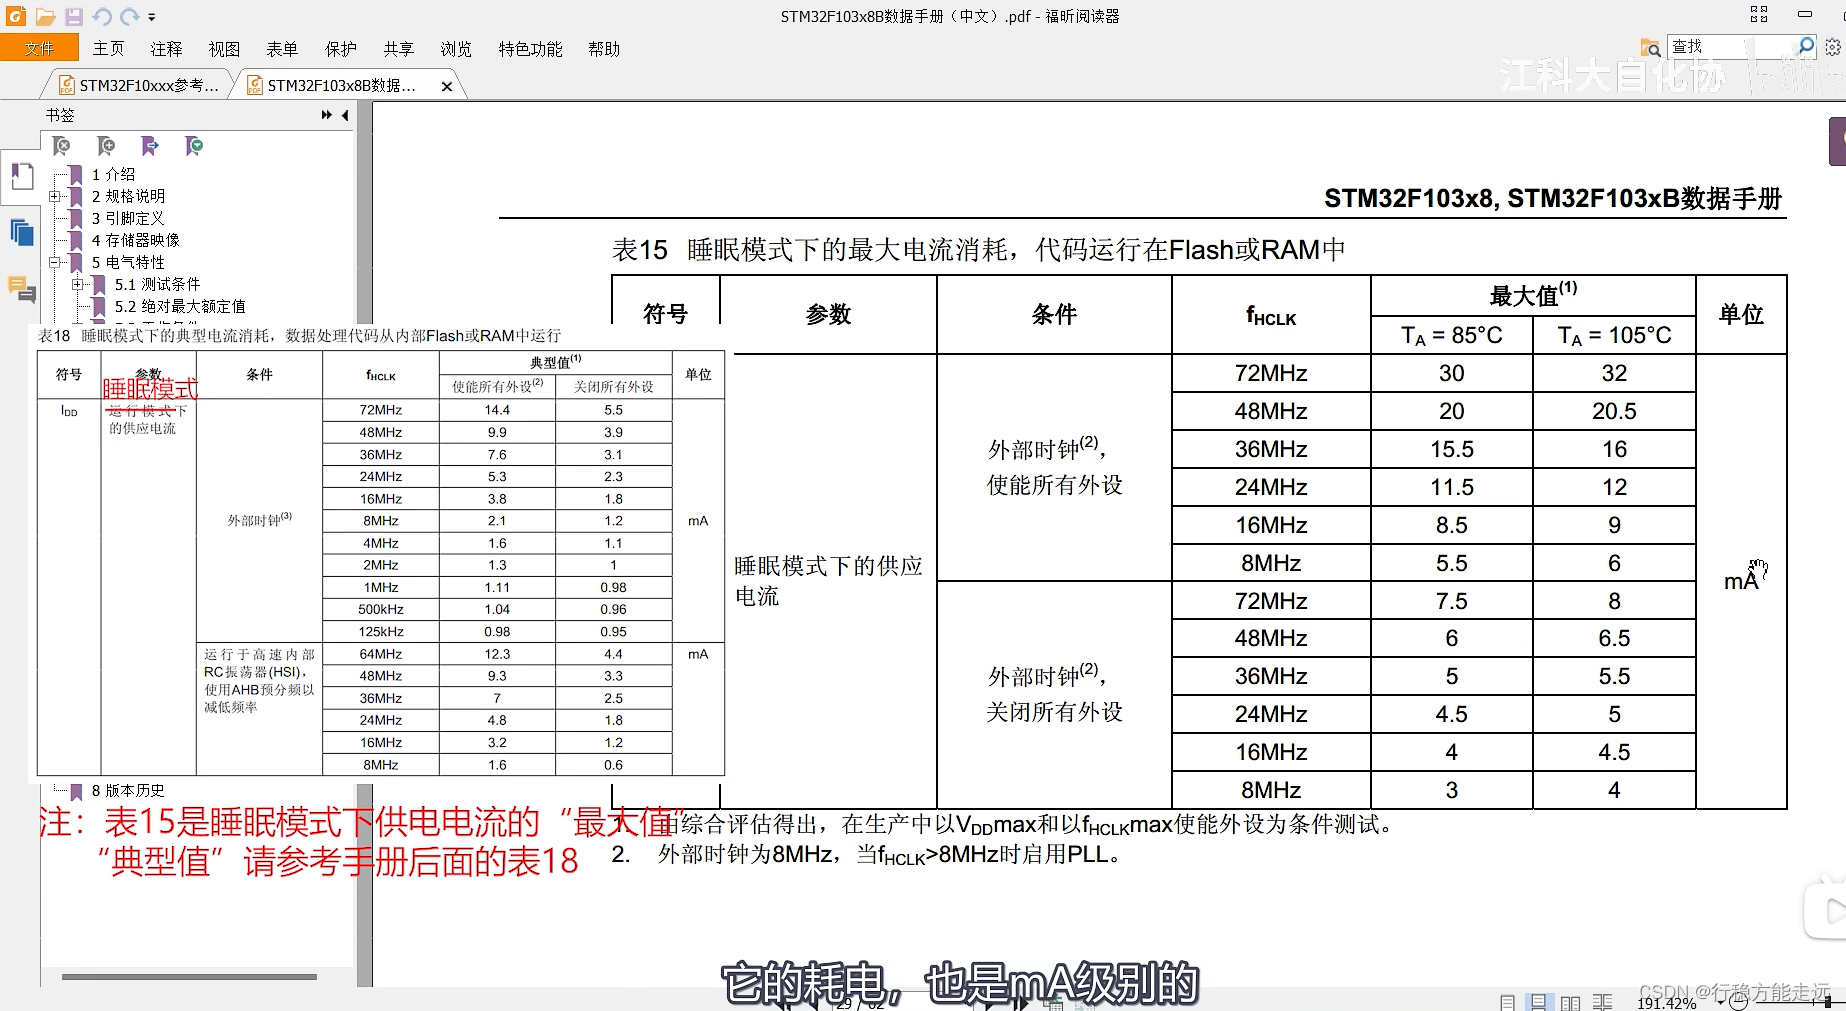Open the 主页 ribbon tab
Viewport: 1846px width, 1011px height.
pyautogui.click(x=108, y=49)
